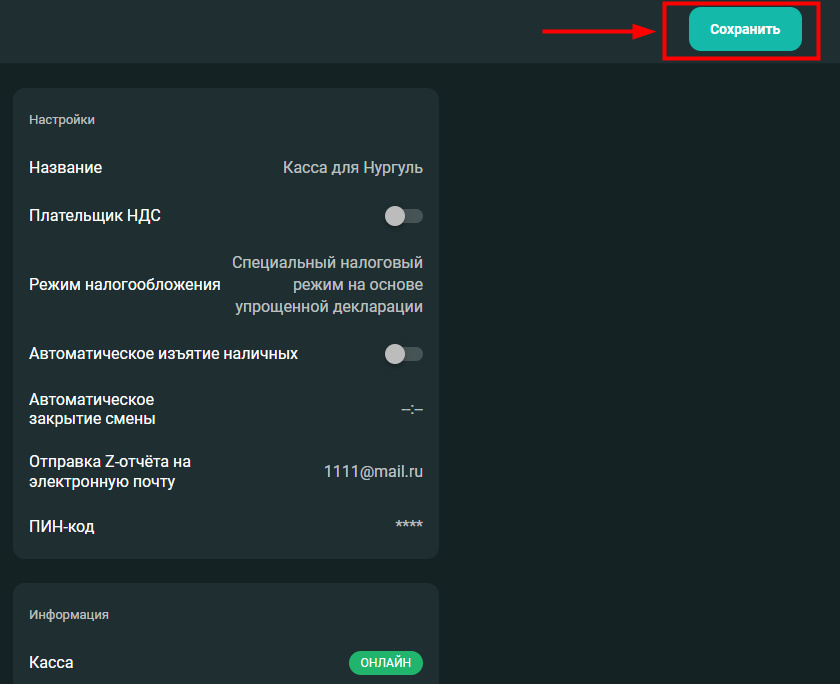Toggle the Плательщик НДС switch

(403, 216)
